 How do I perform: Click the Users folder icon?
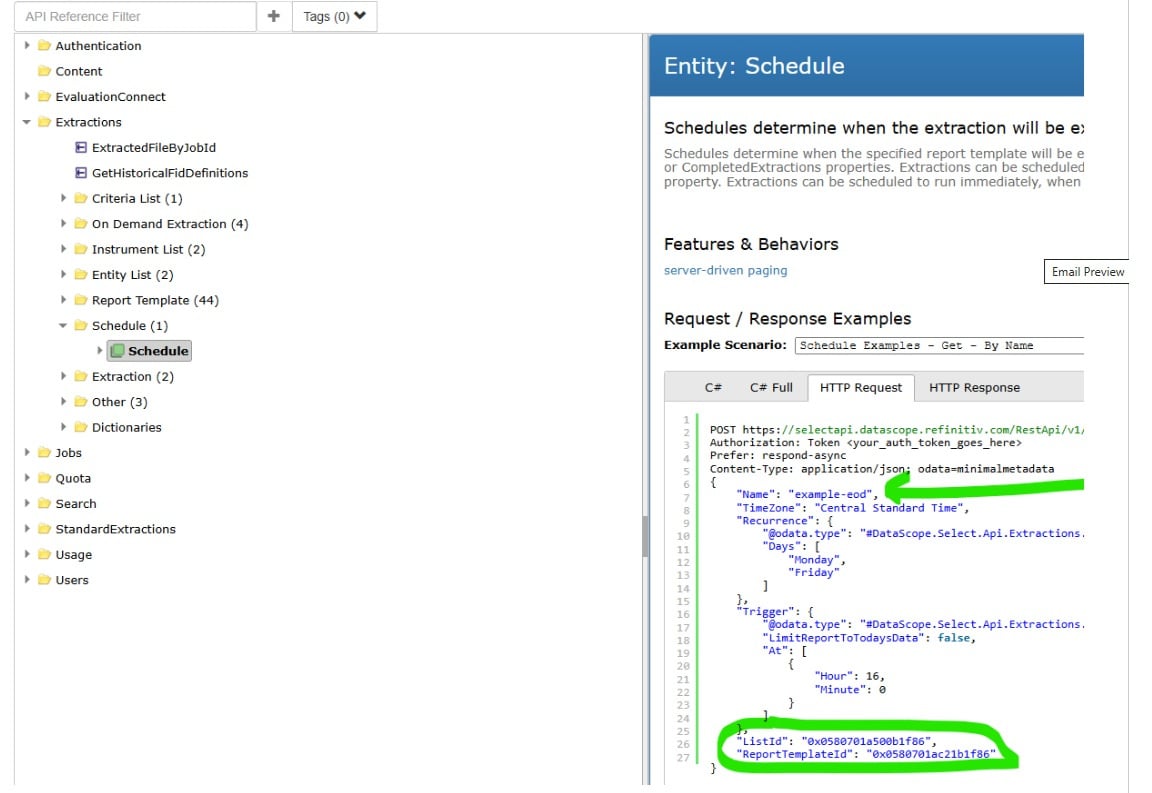pos(45,579)
